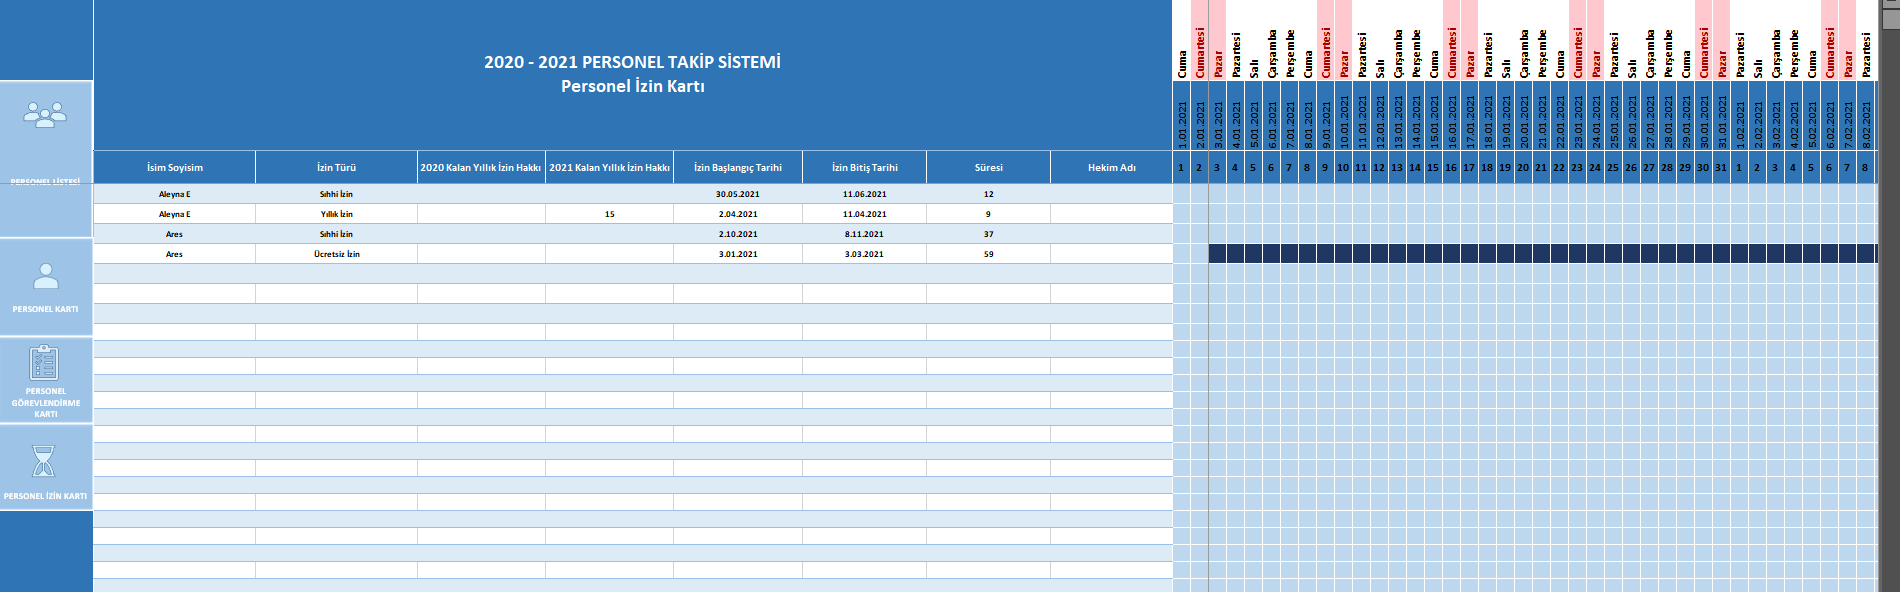Screen dimensions: 1900x592
Task: Select the start date 3.01.2021 cell in the Ücretsiz İzin row
Action: [738, 254]
